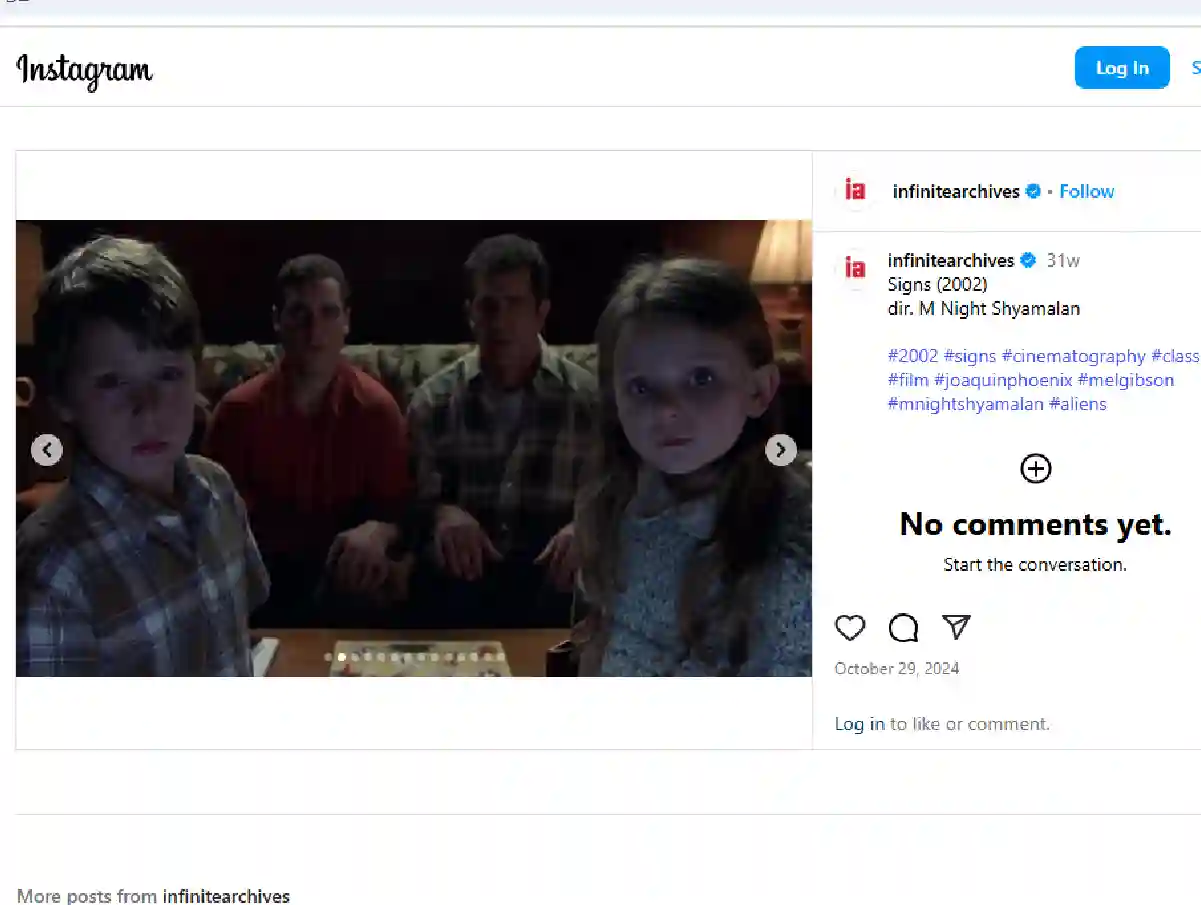
Task: Advance to next carousel image
Action: 781,450
